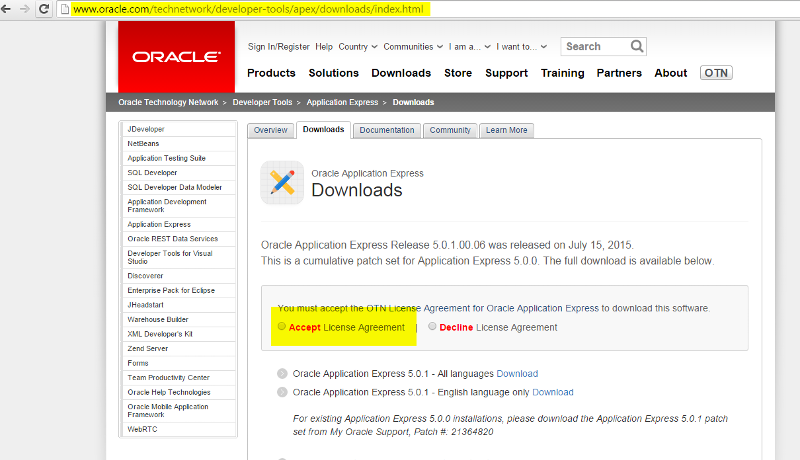The height and width of the screenshot is (460, 800).
Task: Open the Support menu
Action: (x=507, y=73)
